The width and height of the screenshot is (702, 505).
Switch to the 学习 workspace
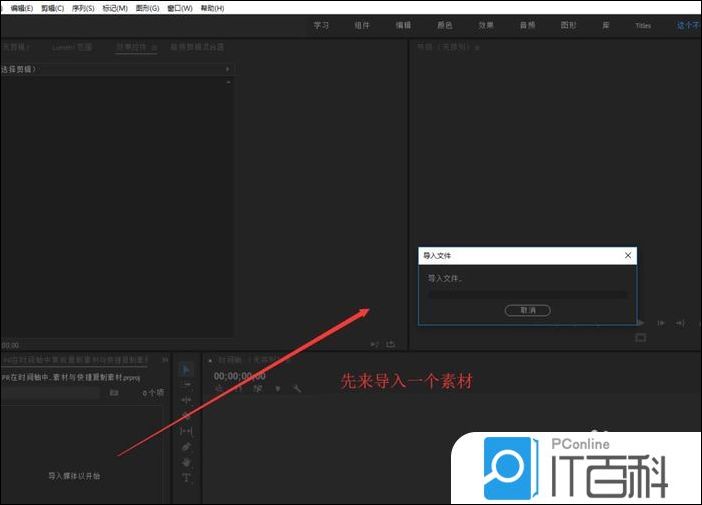click(x=321, y=26)
